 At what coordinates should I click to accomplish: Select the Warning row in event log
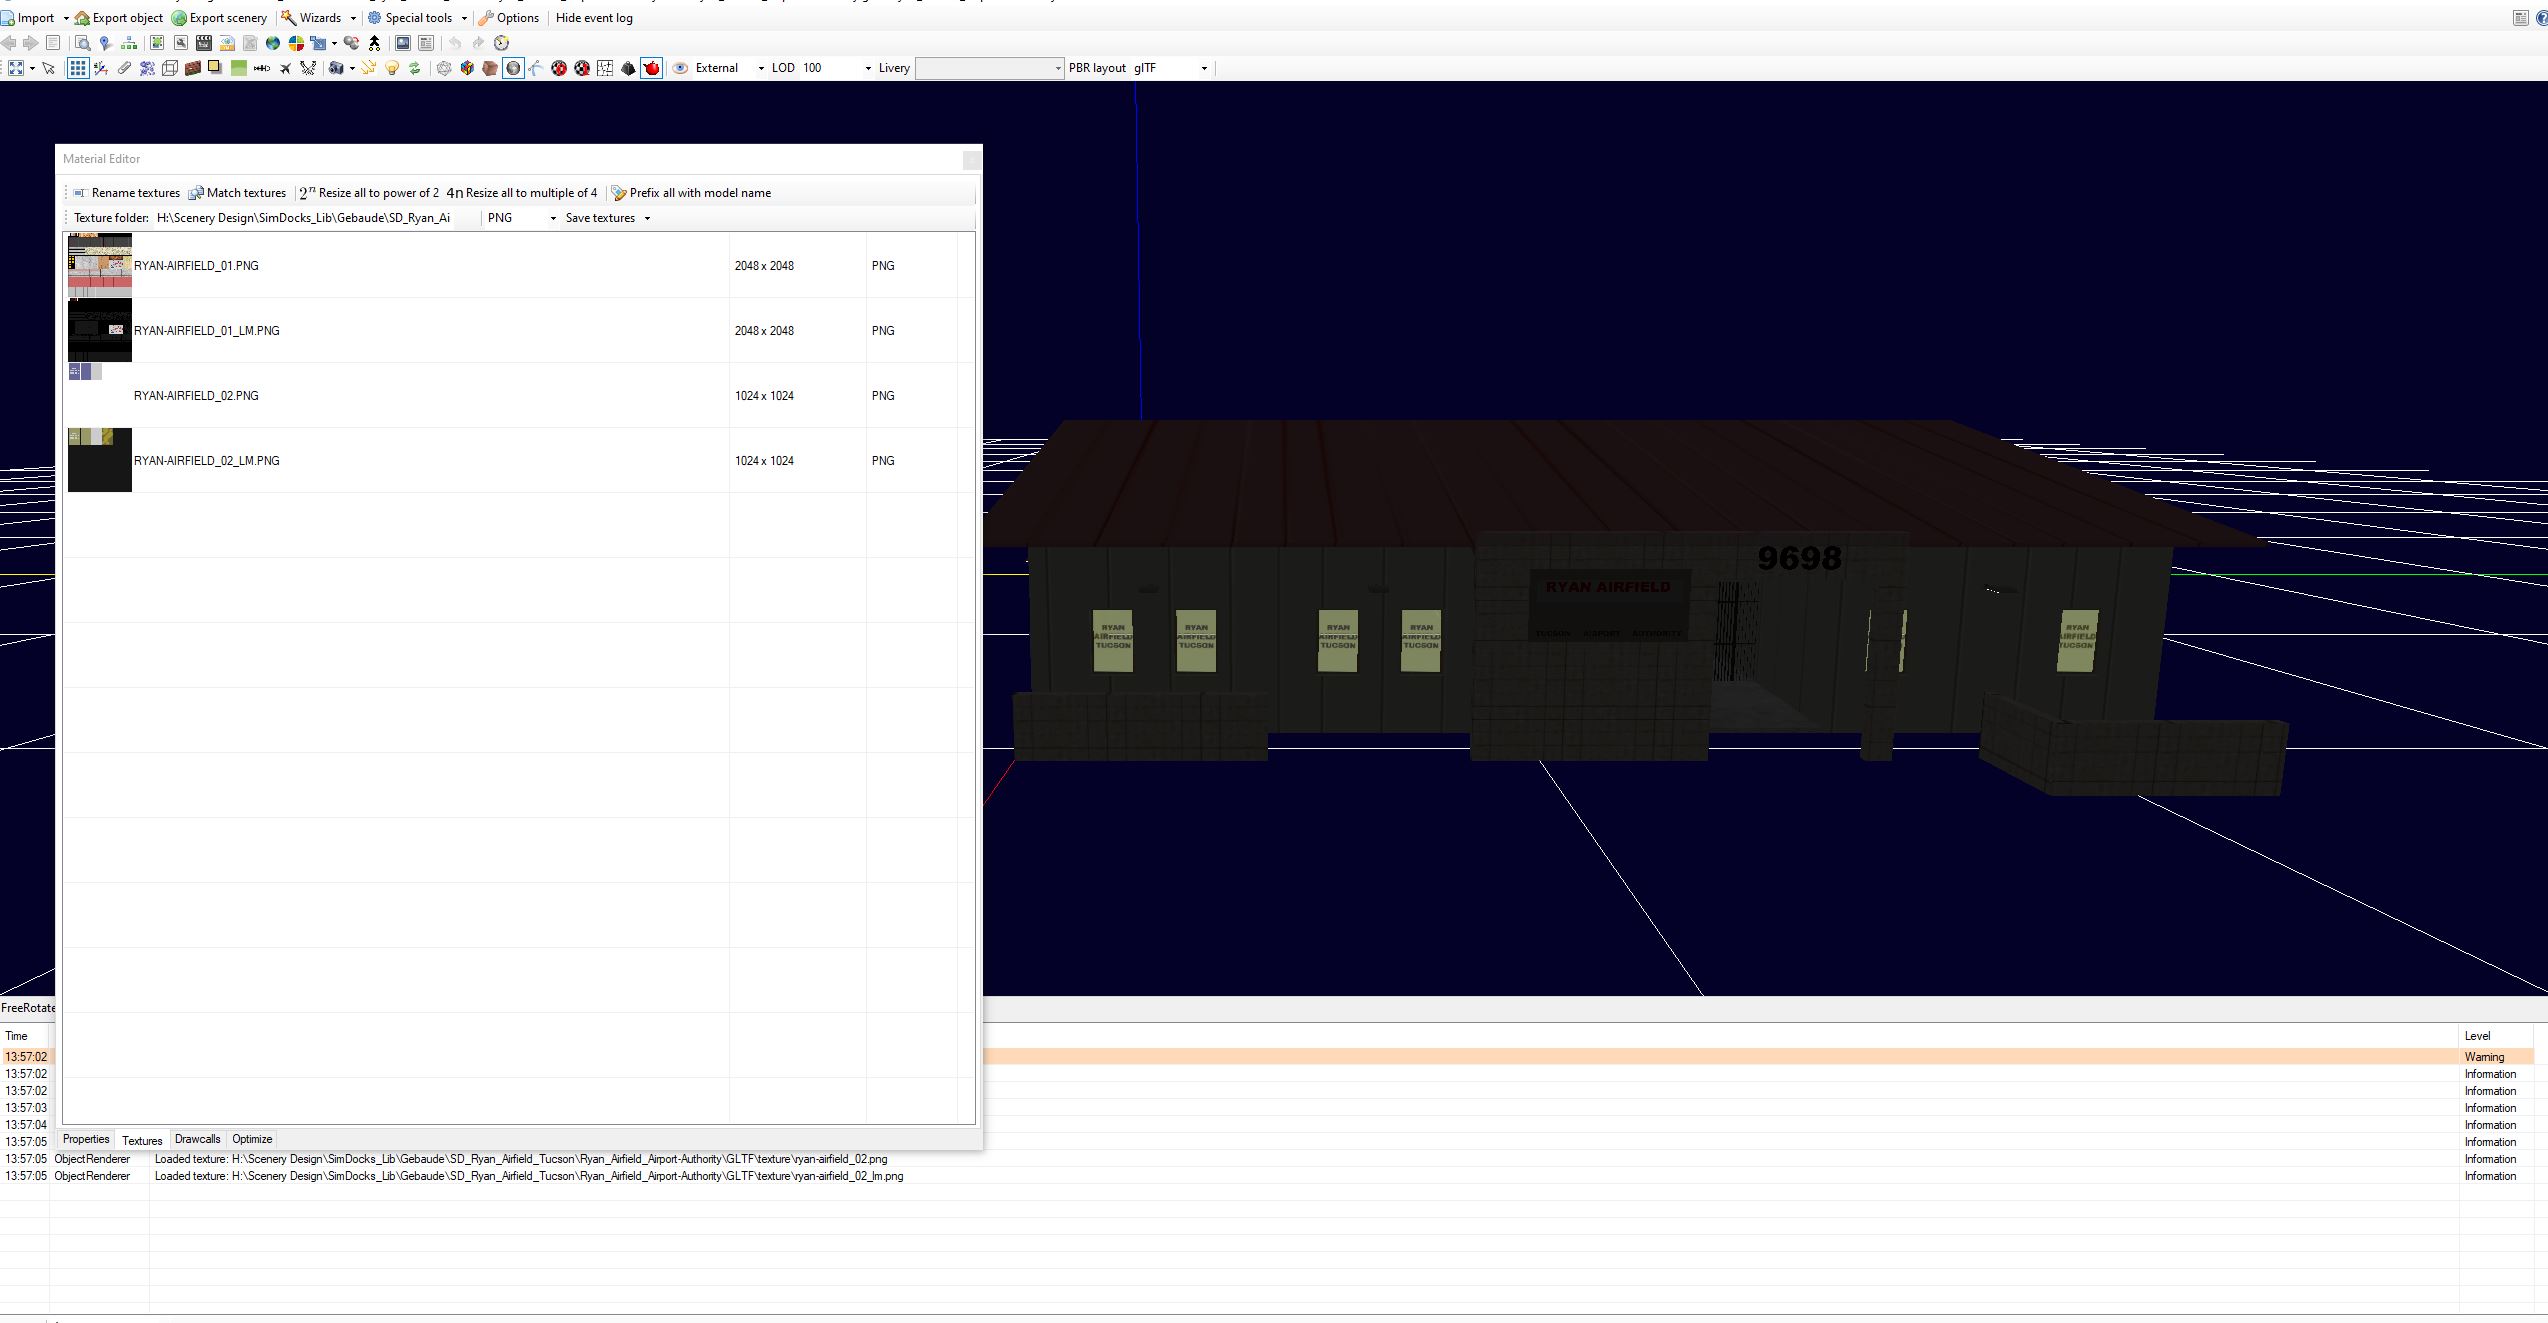tap(1268, 1057)
